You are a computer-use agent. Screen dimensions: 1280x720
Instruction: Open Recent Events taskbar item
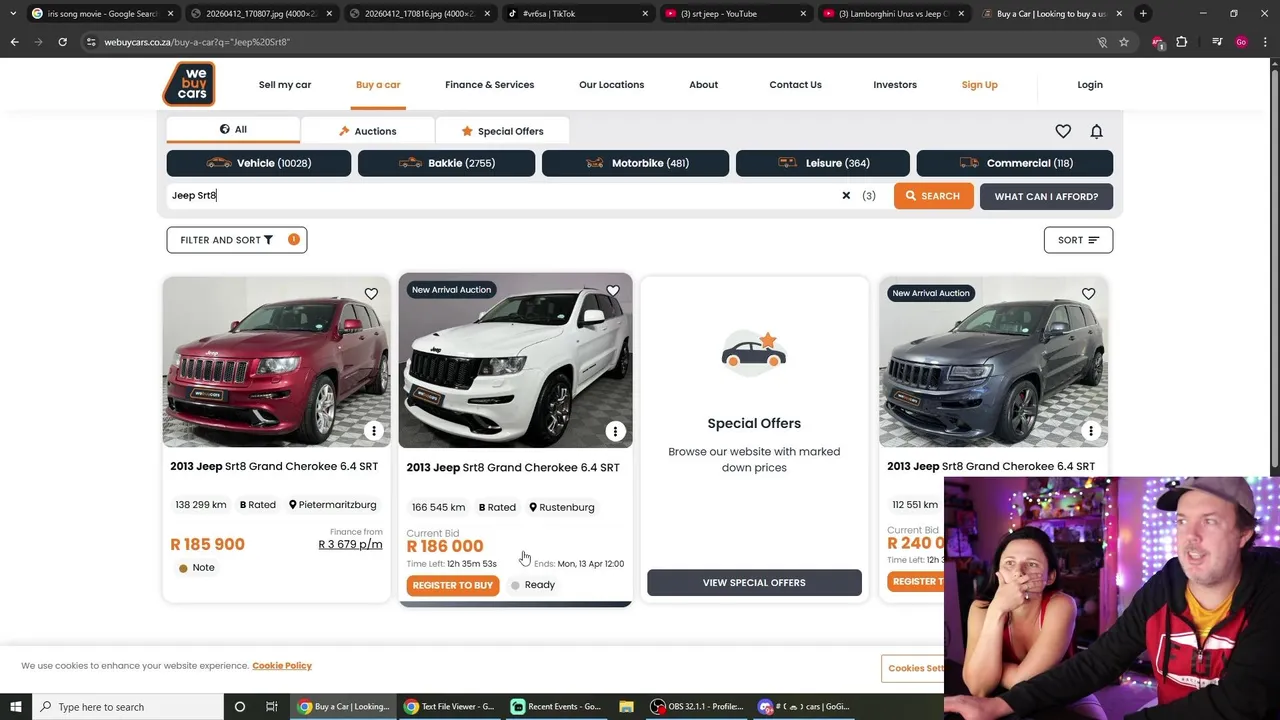pos(556,707)
